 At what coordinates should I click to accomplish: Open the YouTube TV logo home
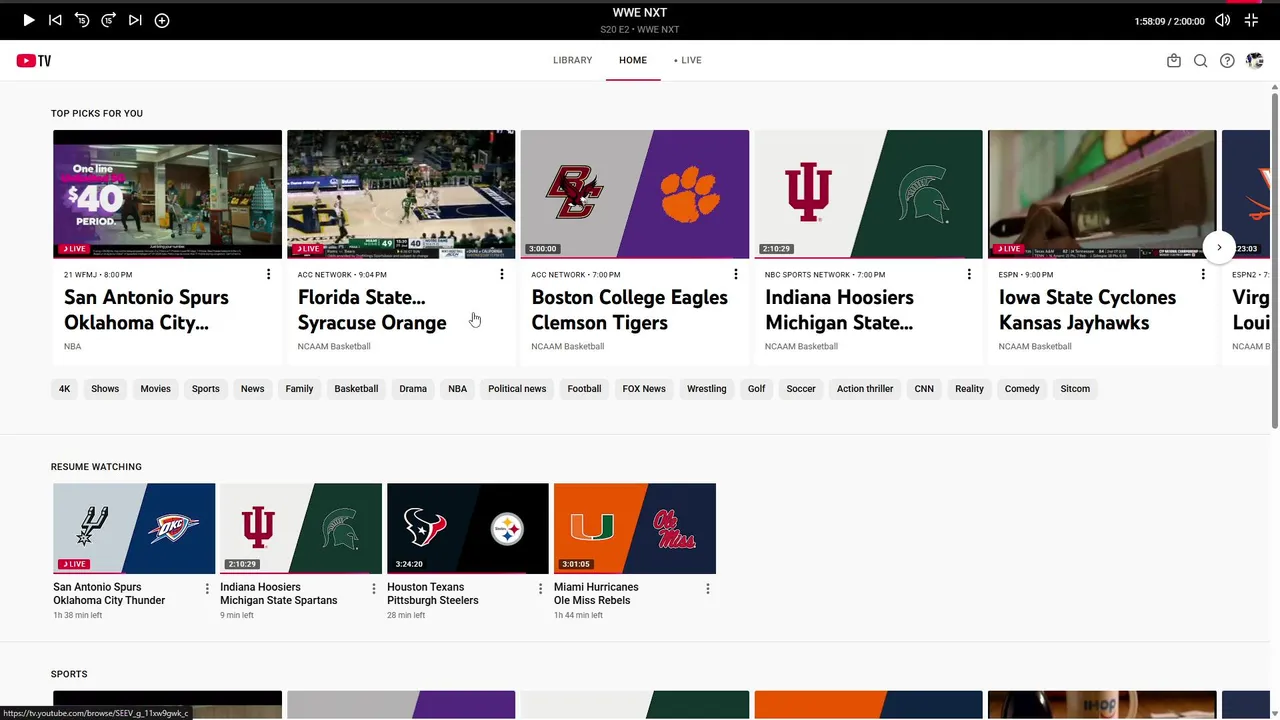(34, 60)
